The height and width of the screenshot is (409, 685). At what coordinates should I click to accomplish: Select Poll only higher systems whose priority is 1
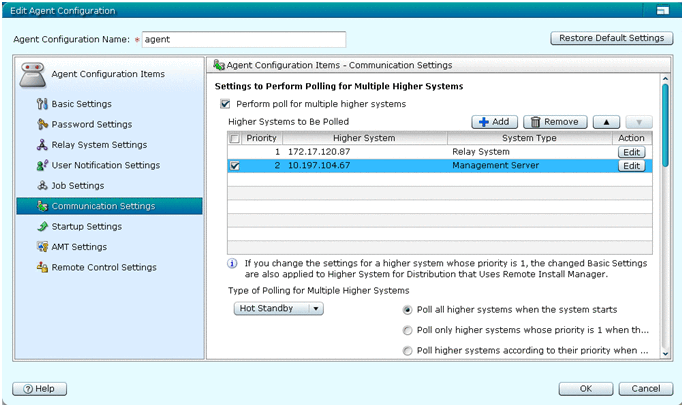[x=407, y=330]
